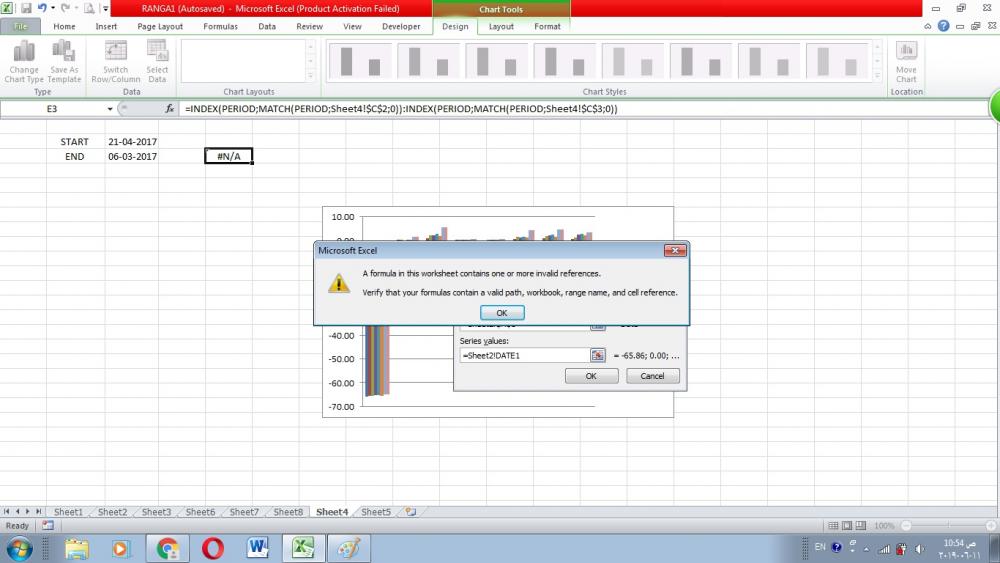Screen dimensions: 1000x563
Task: Click the macro recording icon in the status bar
Action: pos(48,525)
